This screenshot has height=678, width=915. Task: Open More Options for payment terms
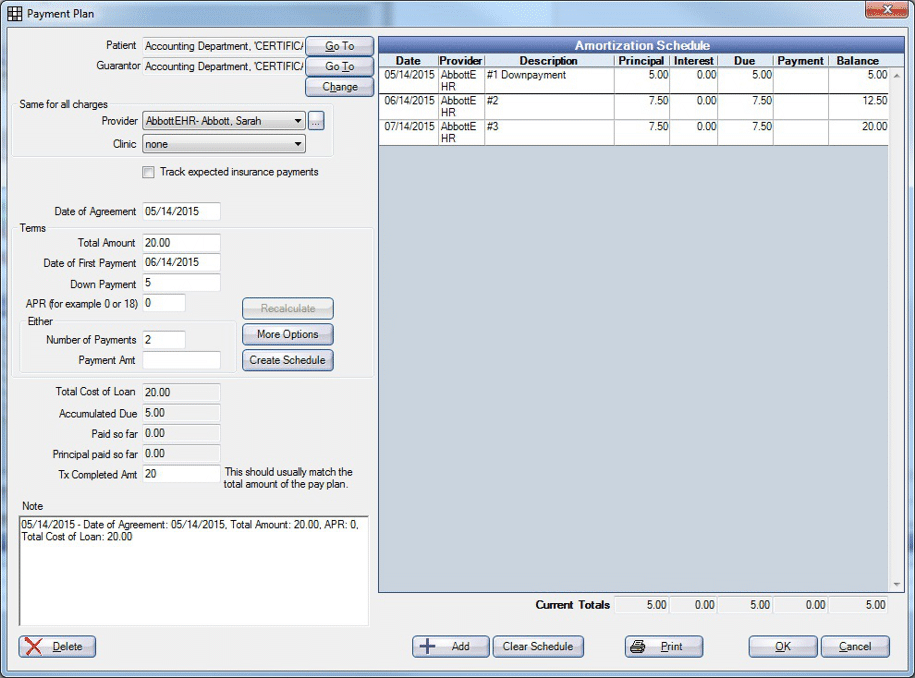(x=287, y=334)
